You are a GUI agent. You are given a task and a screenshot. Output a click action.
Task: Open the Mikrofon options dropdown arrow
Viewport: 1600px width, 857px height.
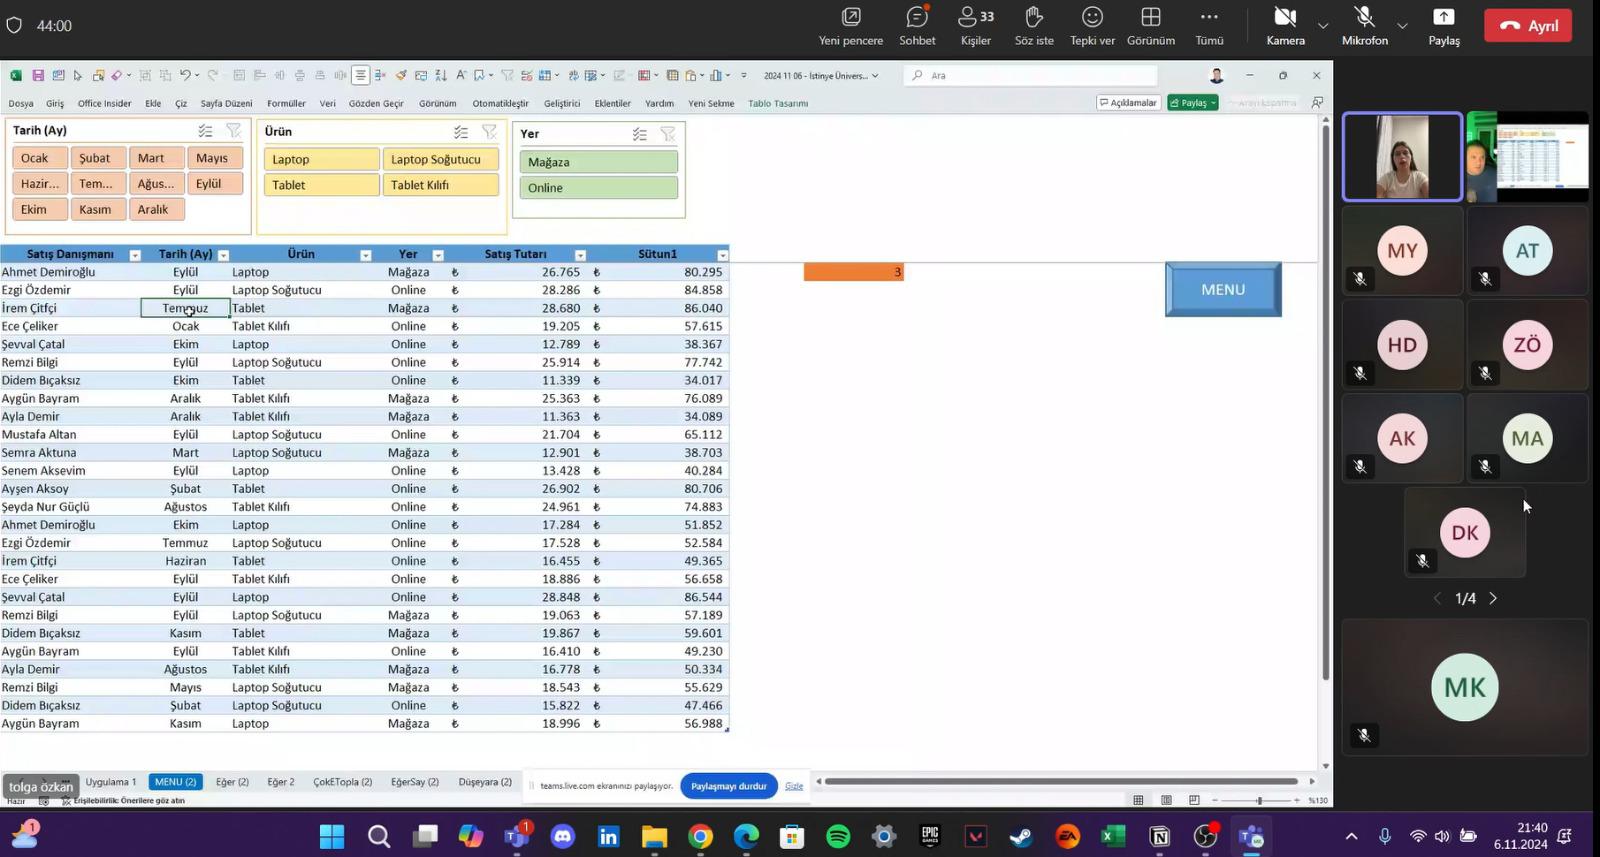tap(1402, 26)
